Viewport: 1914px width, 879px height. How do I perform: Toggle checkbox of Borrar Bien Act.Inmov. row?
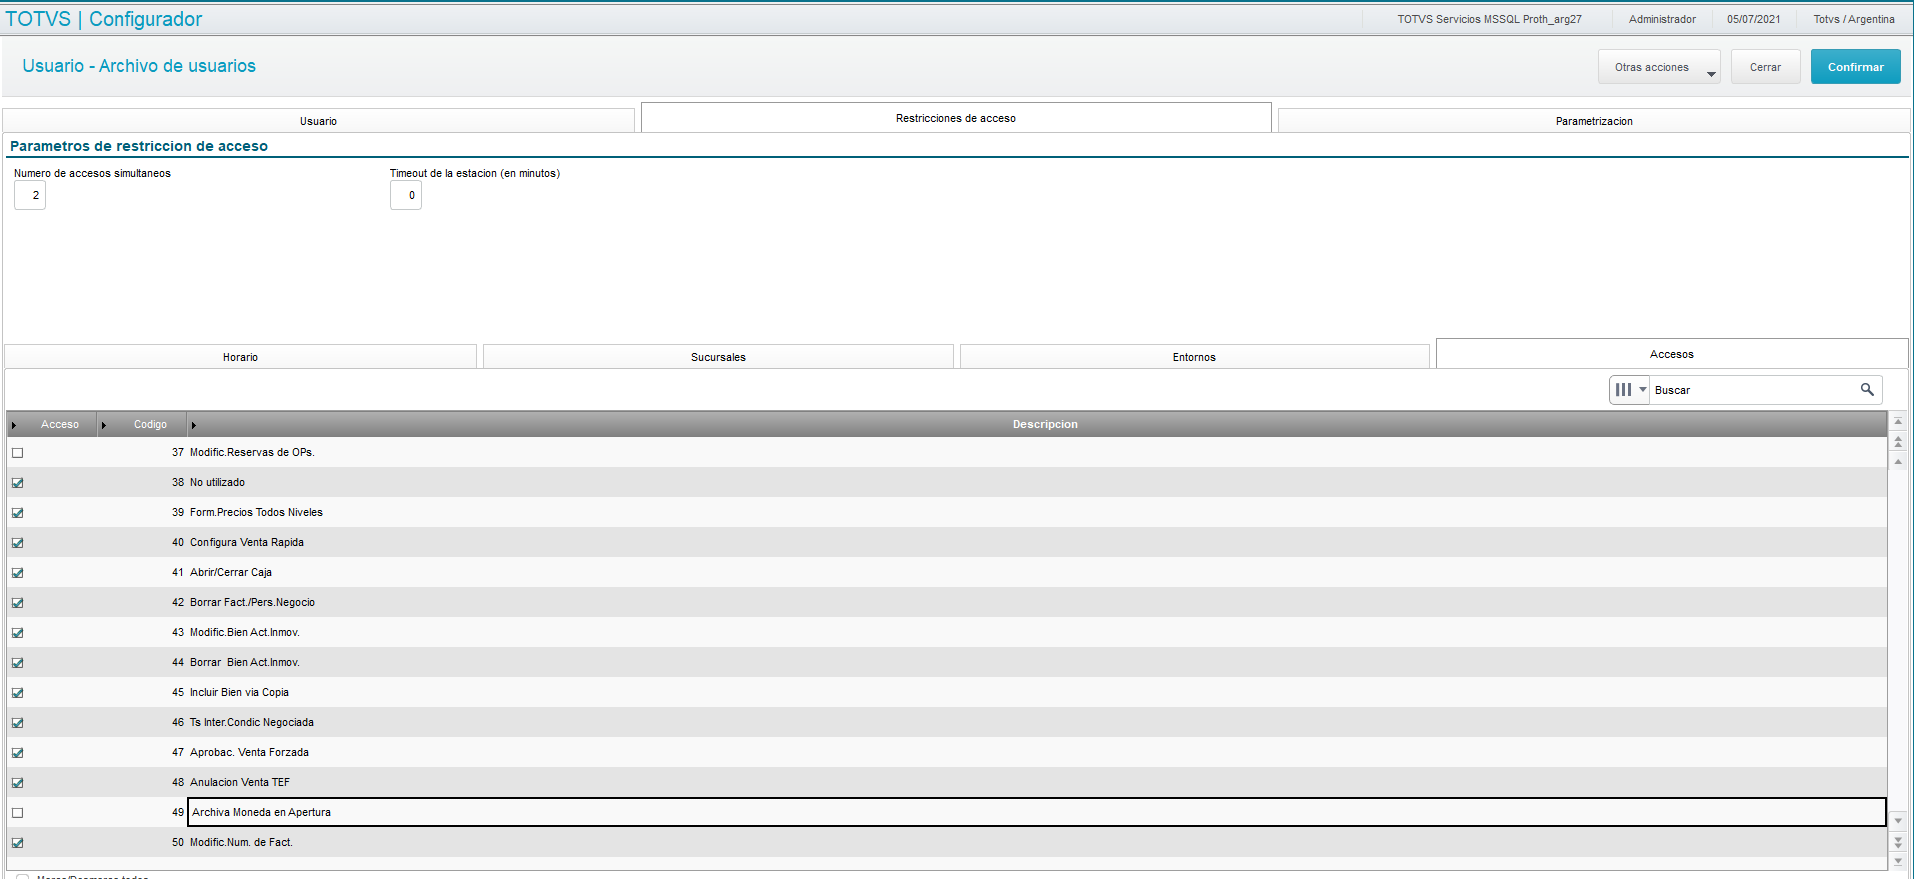tap(17, 663)
